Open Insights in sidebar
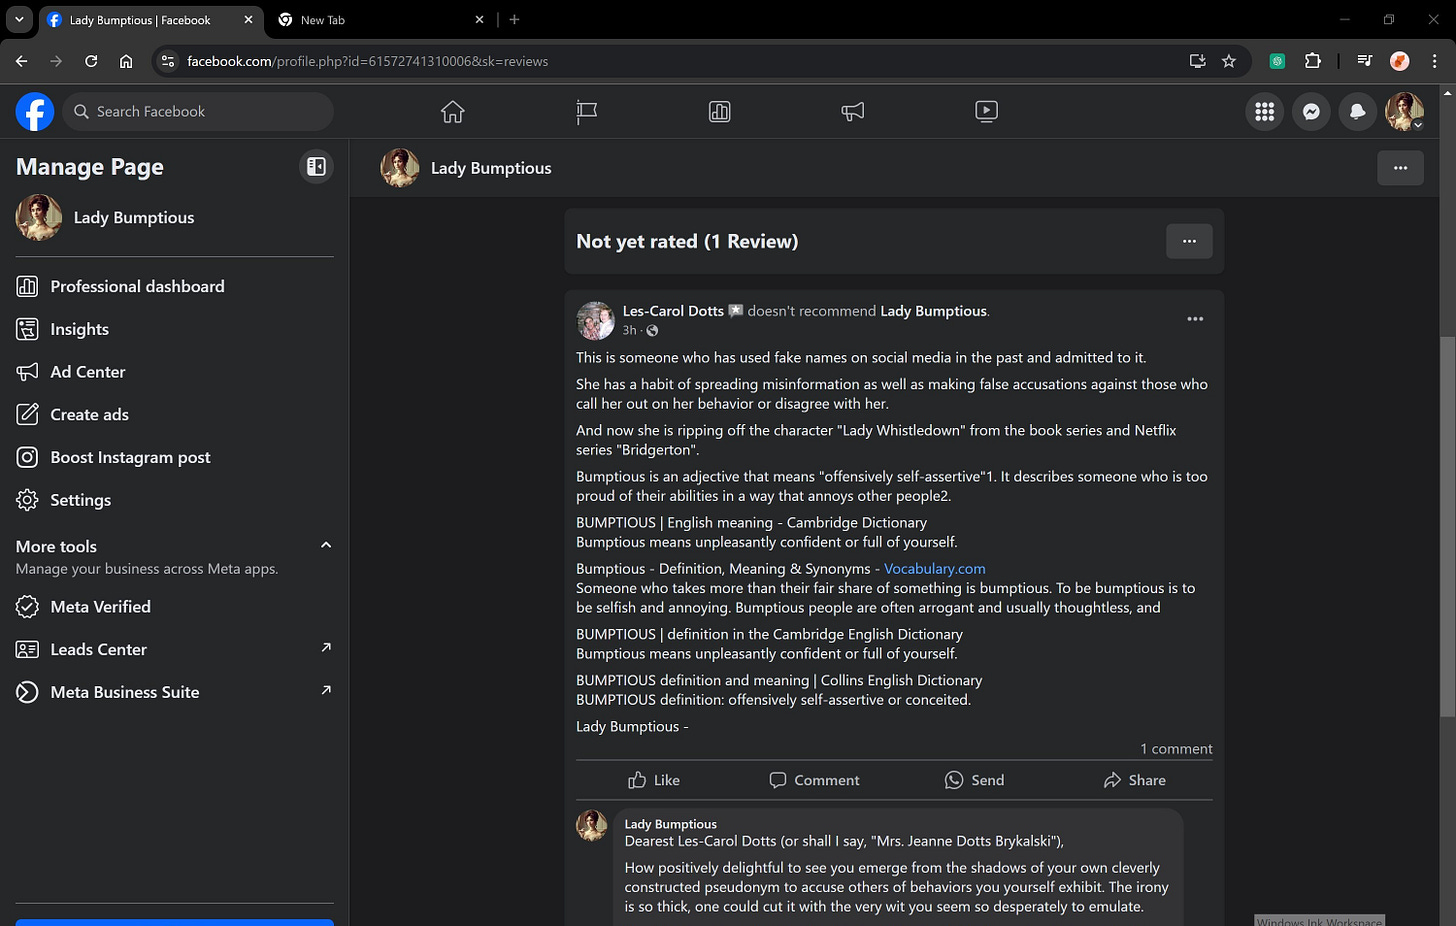 pos(175,329)
